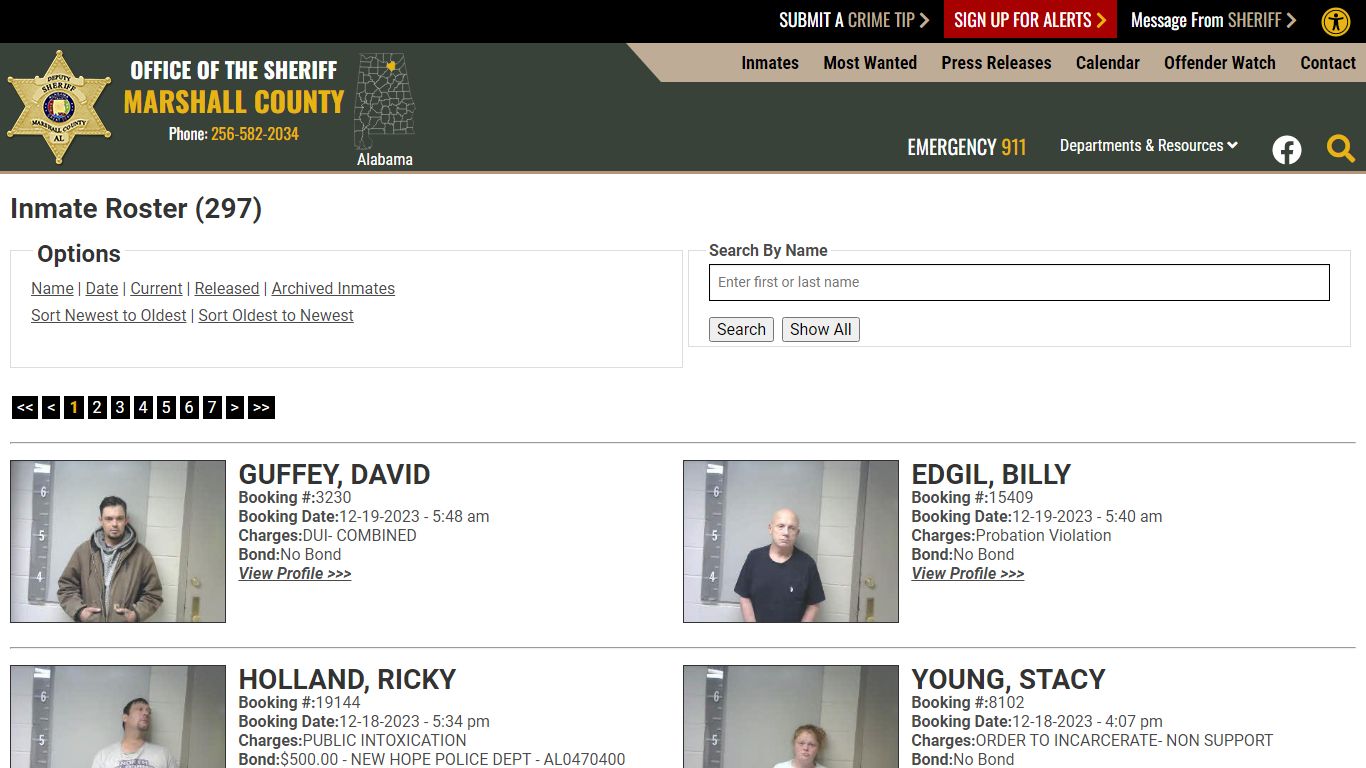Viewport: 1366px width, 768px height.
Task: Open Ricky Holland's mugshot photo
Action: pyautogui.click(x=118, y=716)
